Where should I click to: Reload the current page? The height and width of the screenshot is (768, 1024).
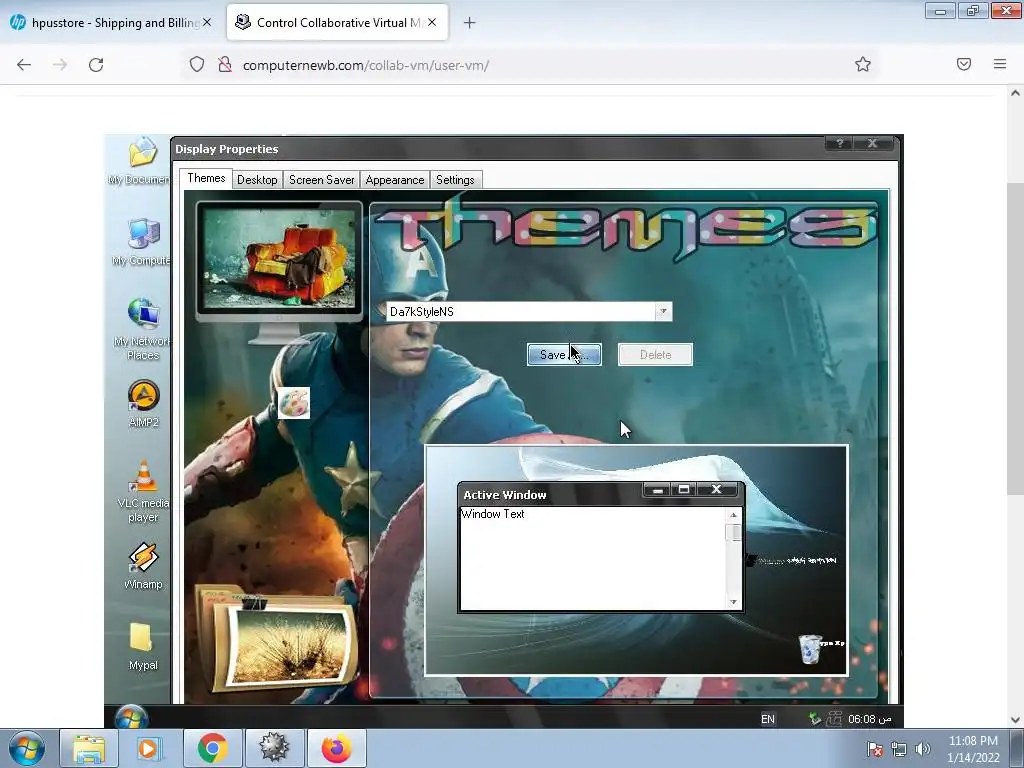[96, 65]
